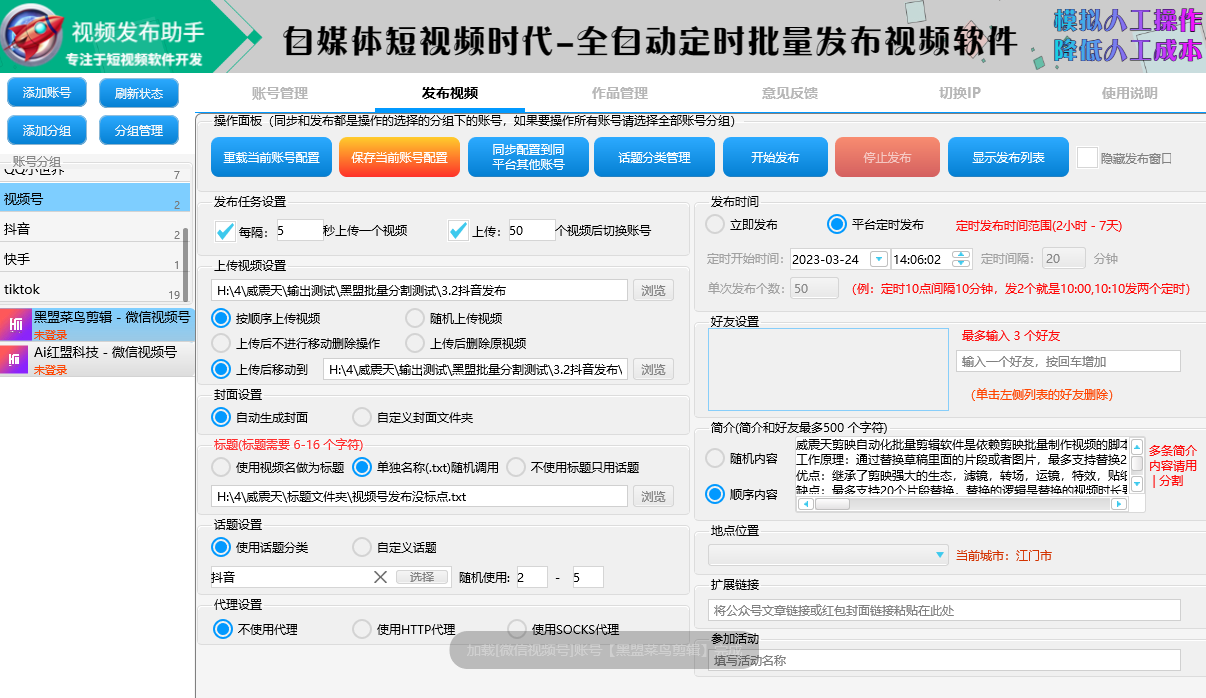Select 使用HTTP代理 option
This screenshot has width=1206, height=698.
(362, 629)
